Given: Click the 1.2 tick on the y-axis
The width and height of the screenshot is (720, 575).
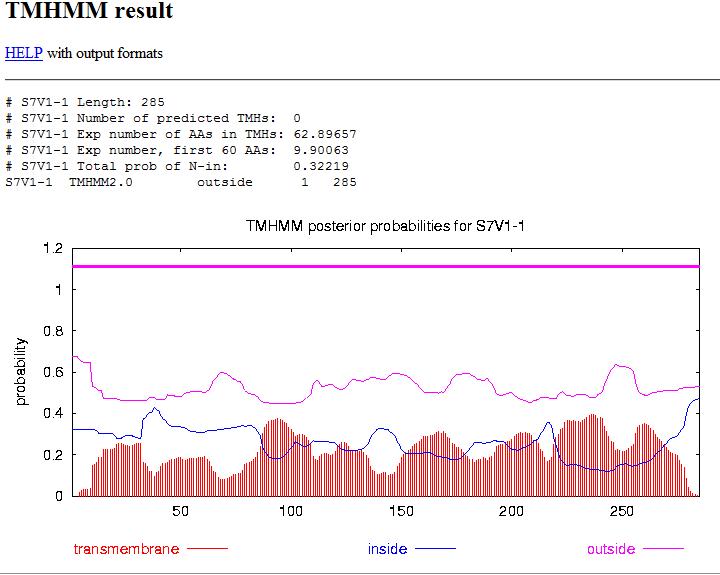Looking at the screenshot, I should click(51, 248).
